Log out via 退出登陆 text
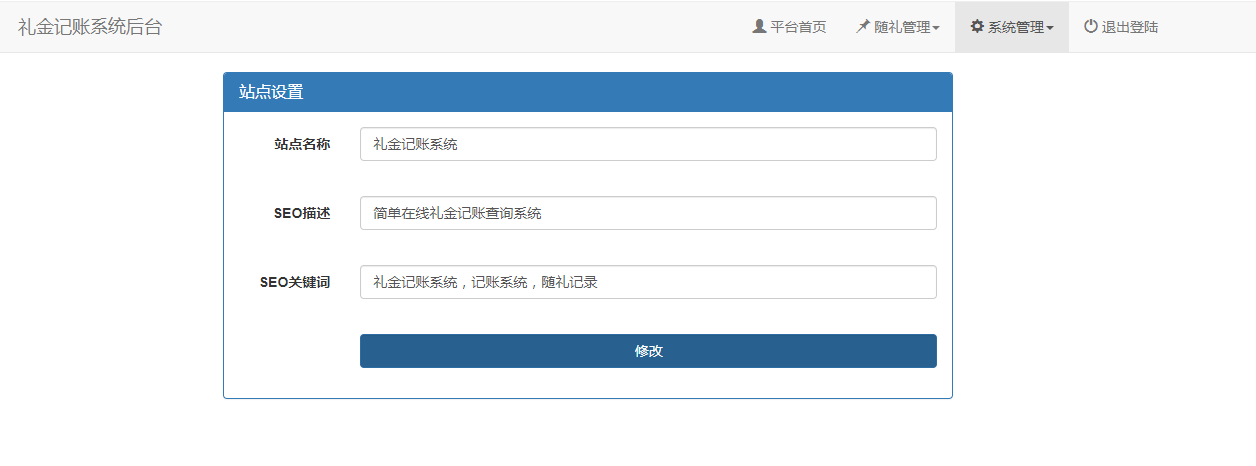 (x=1130, y=27)
